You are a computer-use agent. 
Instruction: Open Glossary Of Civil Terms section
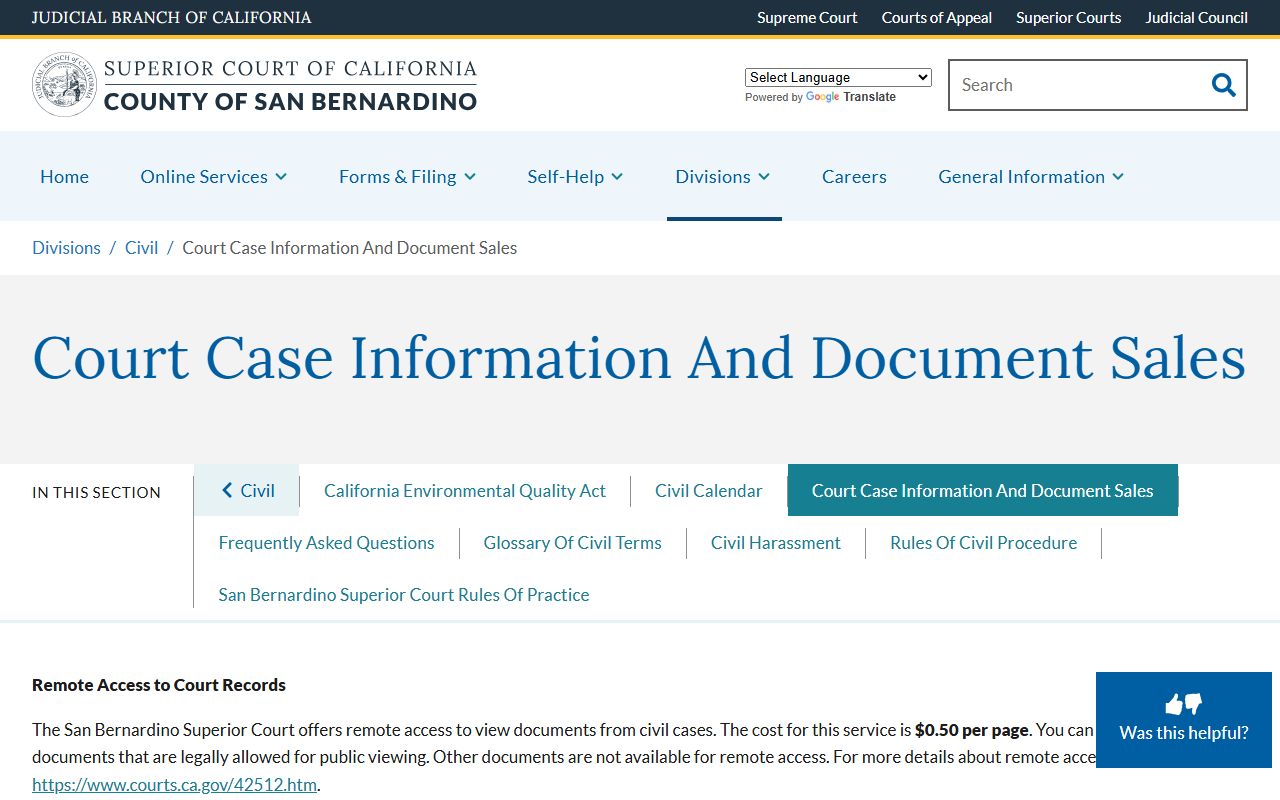(573, 542)
